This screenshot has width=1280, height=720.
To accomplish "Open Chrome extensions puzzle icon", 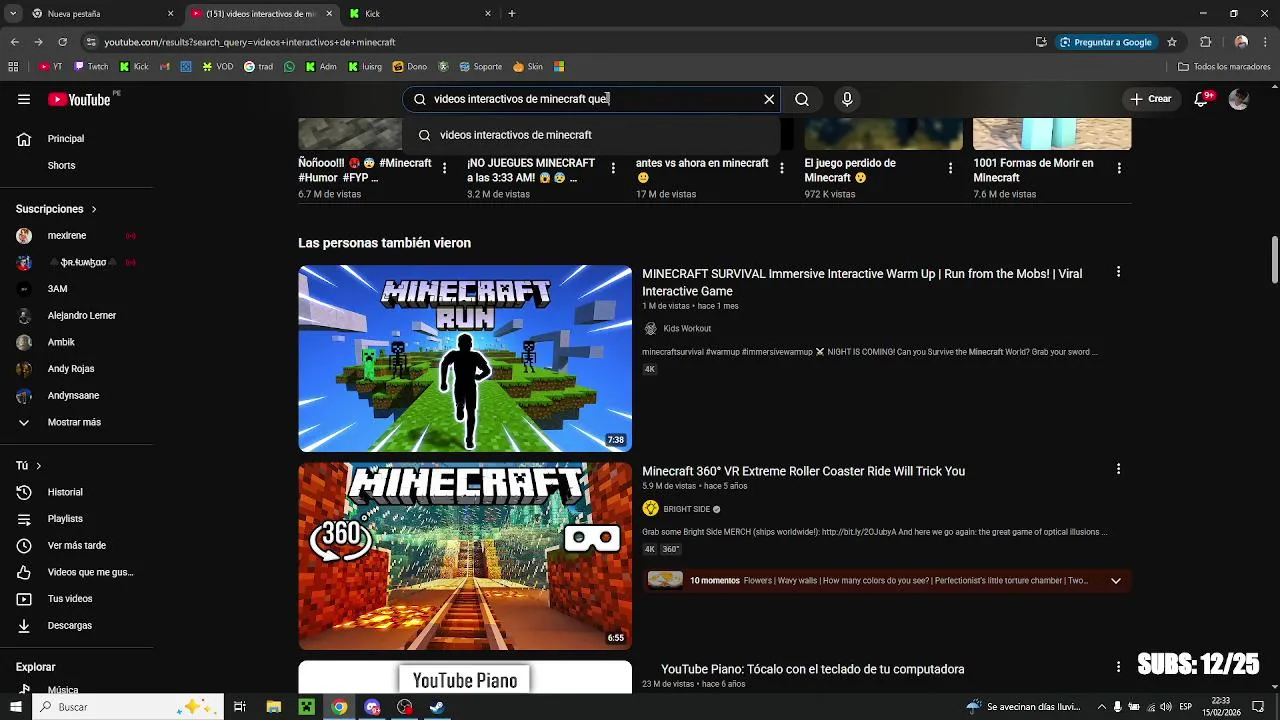I will [1206, 42].
